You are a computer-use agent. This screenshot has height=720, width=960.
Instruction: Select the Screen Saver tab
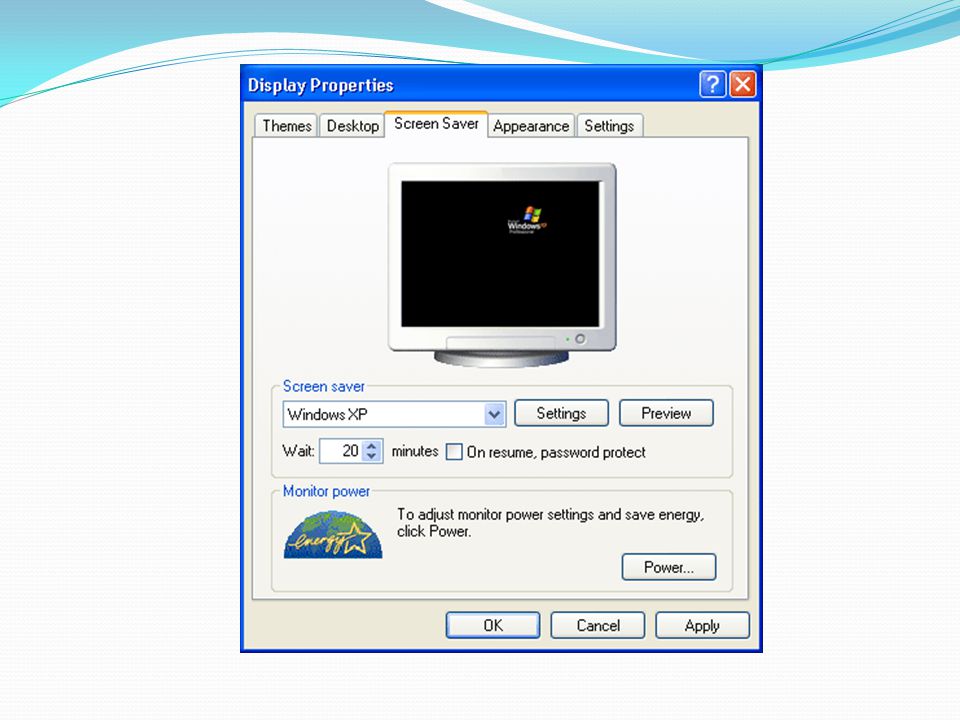[x=436, y=124]
